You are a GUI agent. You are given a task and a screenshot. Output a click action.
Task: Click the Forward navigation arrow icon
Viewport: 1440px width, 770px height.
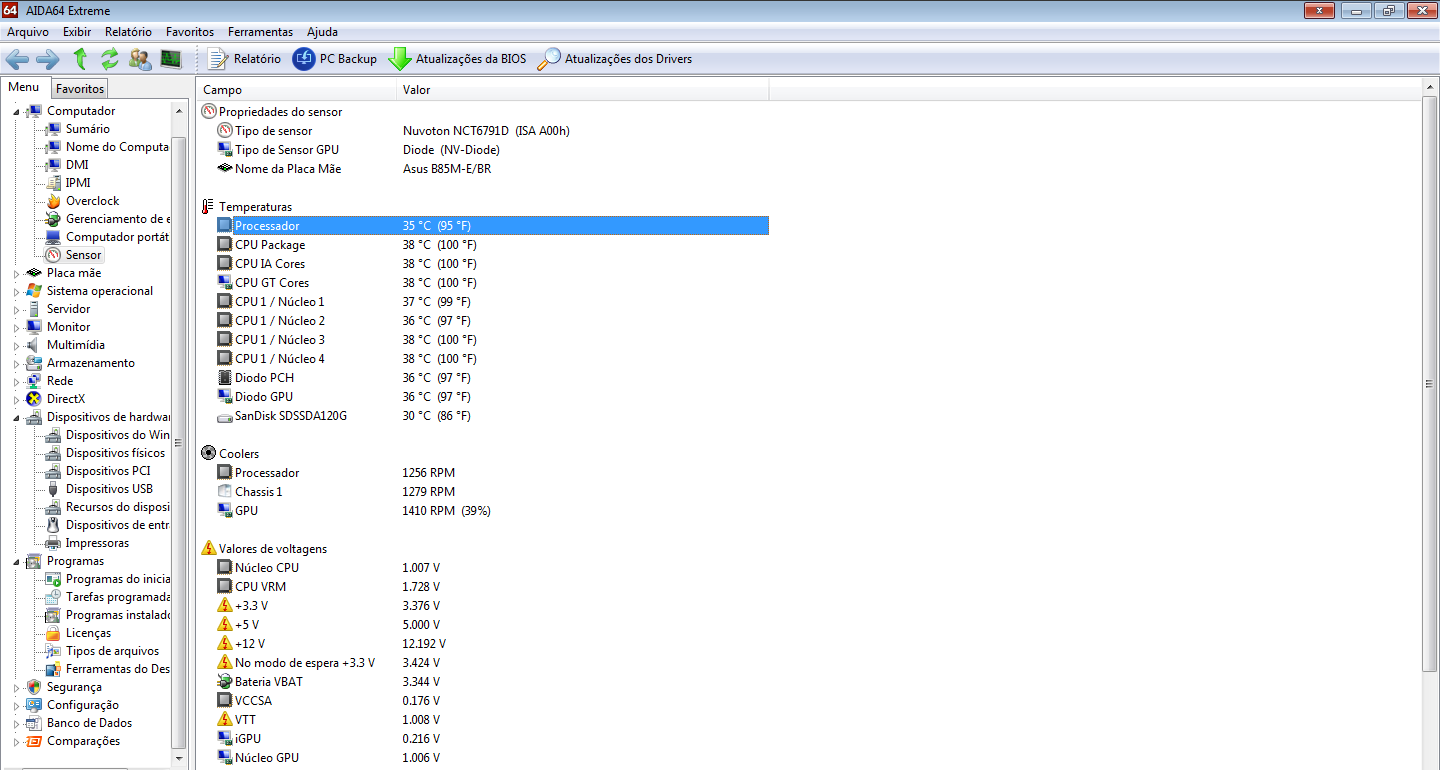click(x=47, y=59)
